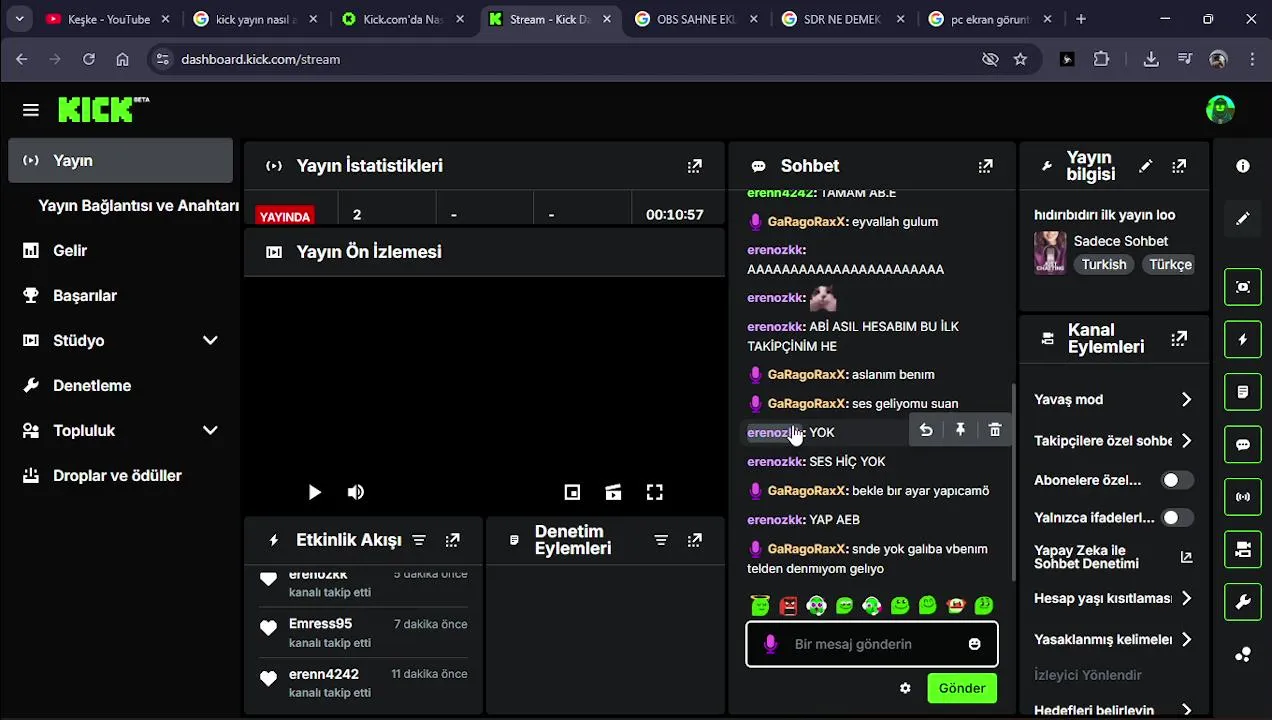Open Başarılar in the left sidebar

(120, 295)
